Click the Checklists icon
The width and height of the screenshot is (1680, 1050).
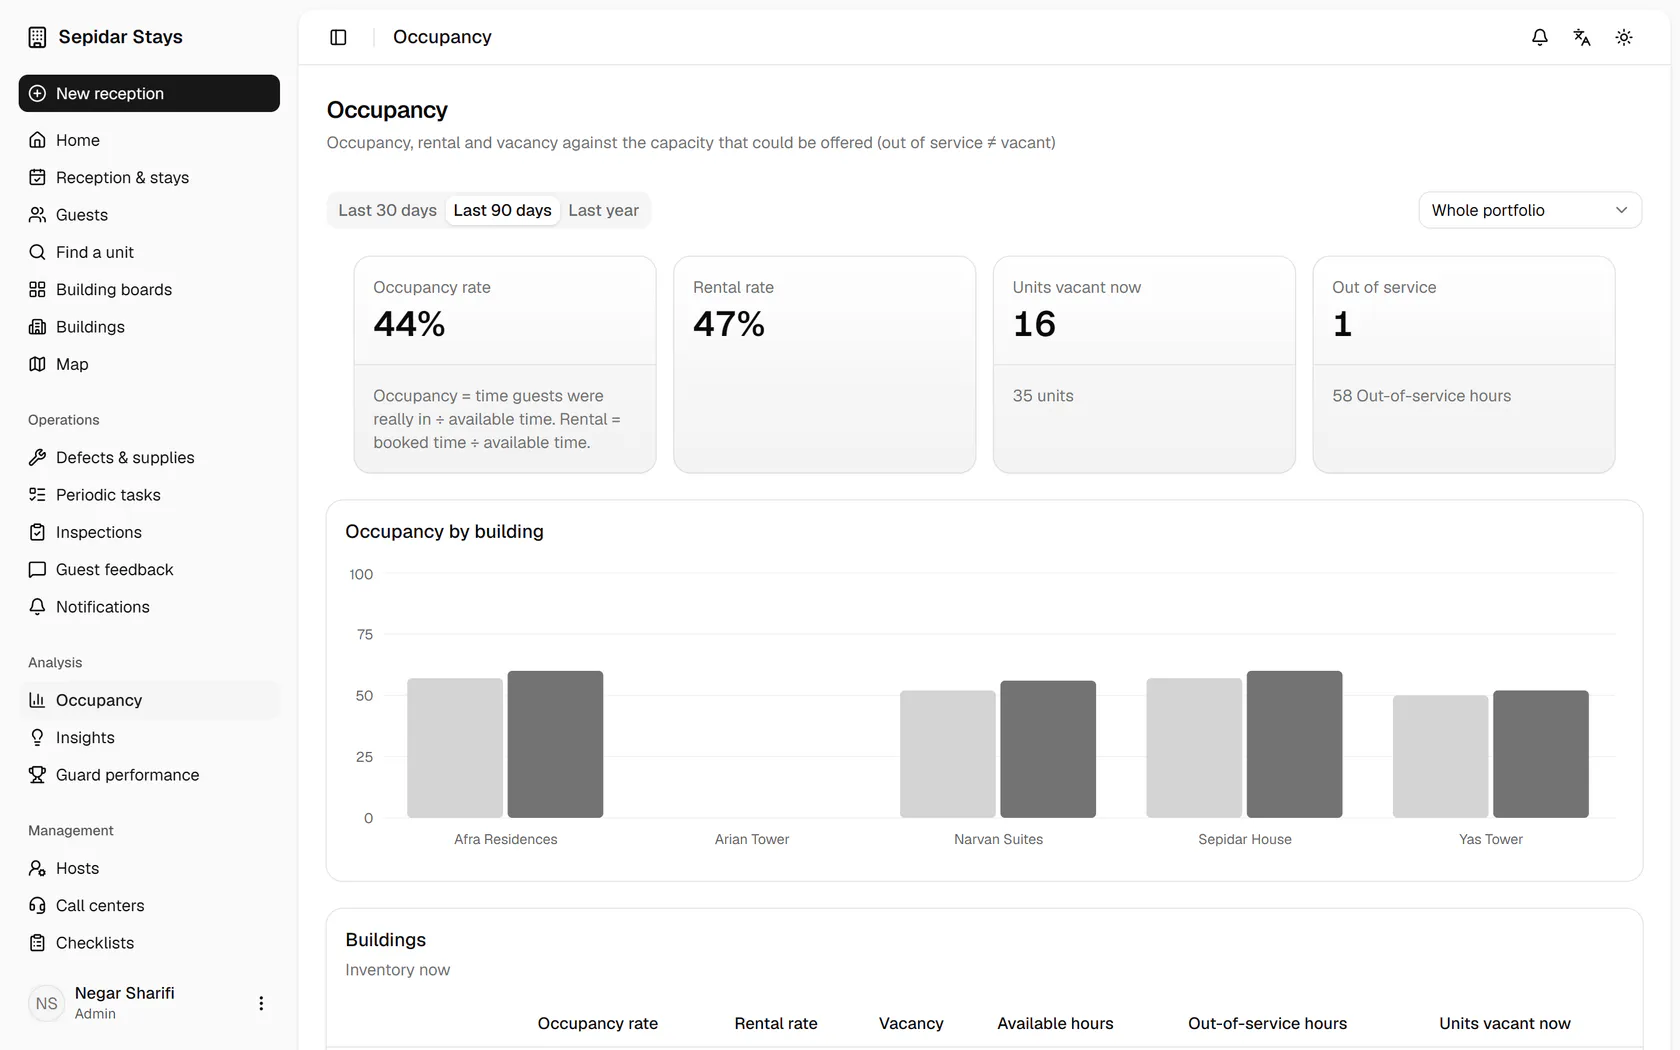pyautogui.click(x=37, y=943)
